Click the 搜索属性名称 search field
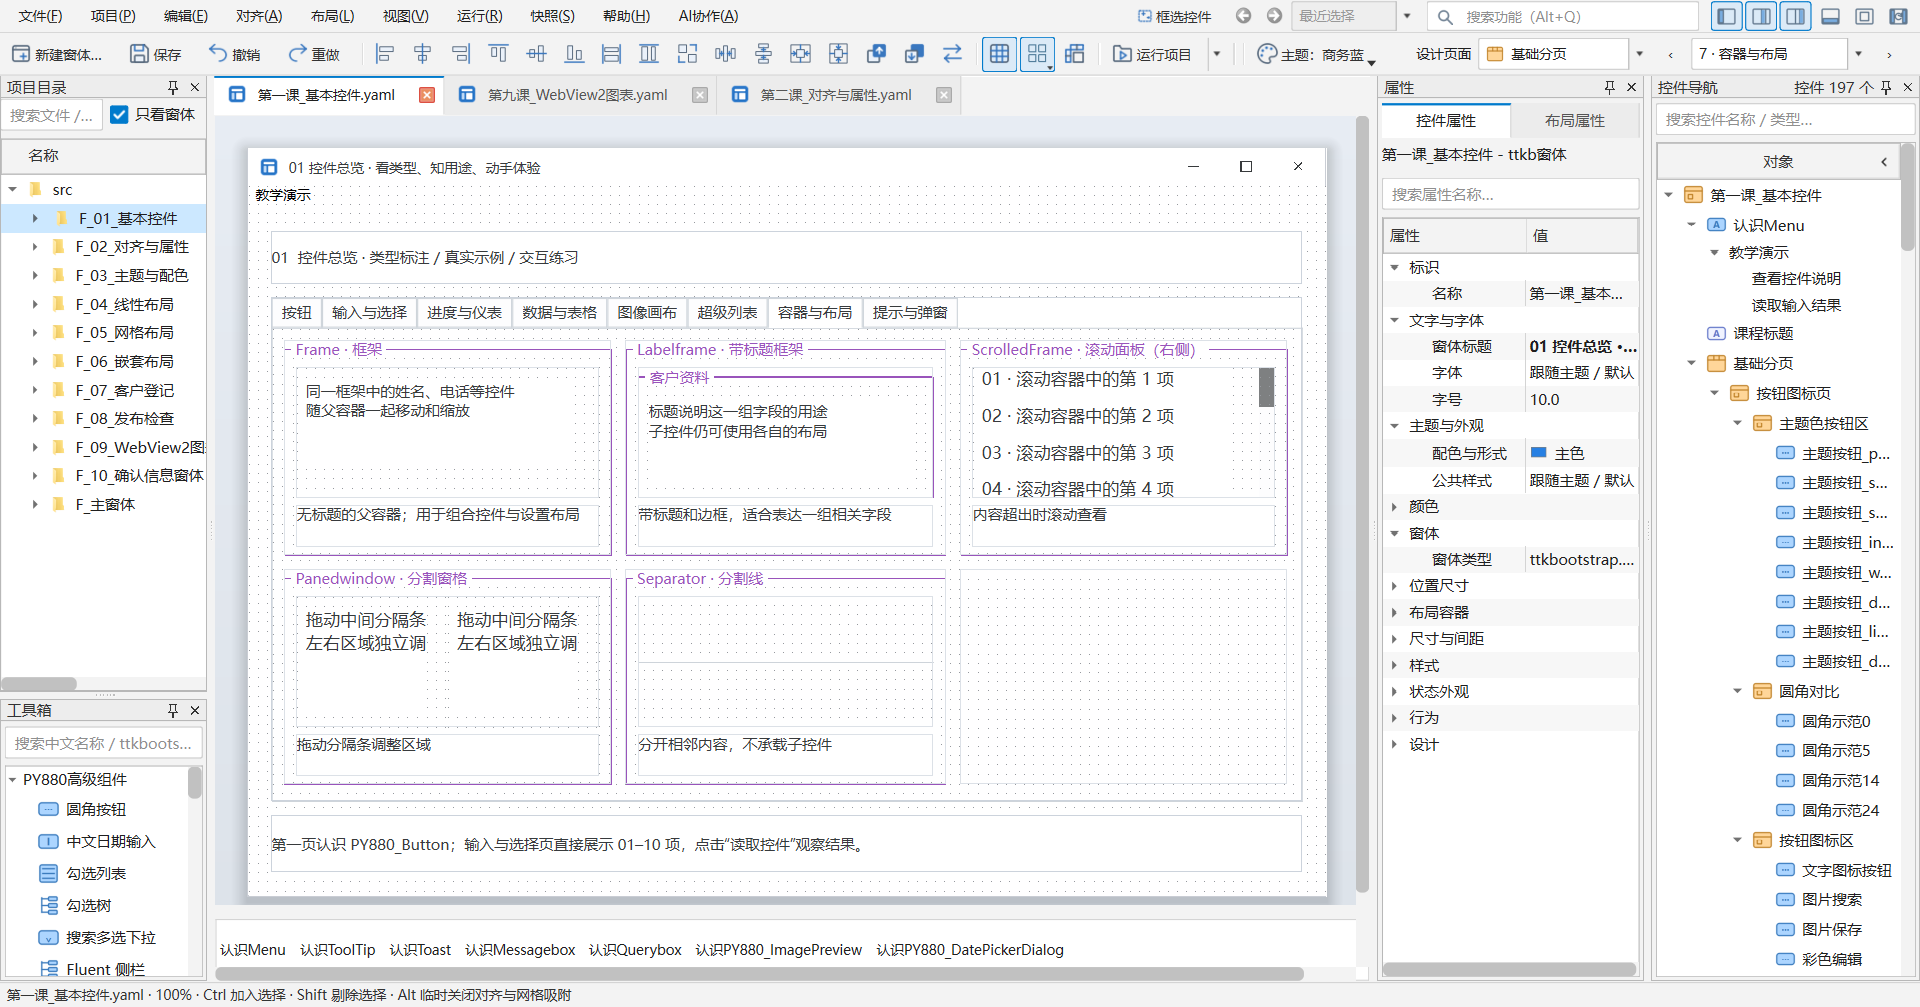 [x=1510, y=195]
